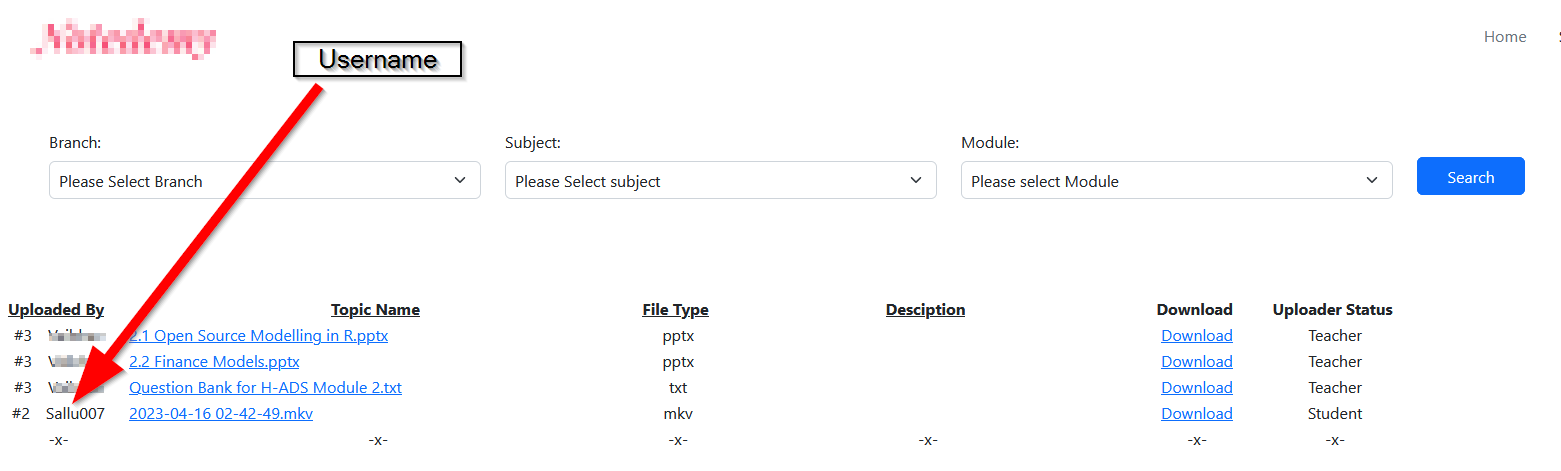Download the mkv video file
This screenshot has width=1561, height=471.
1196,414
